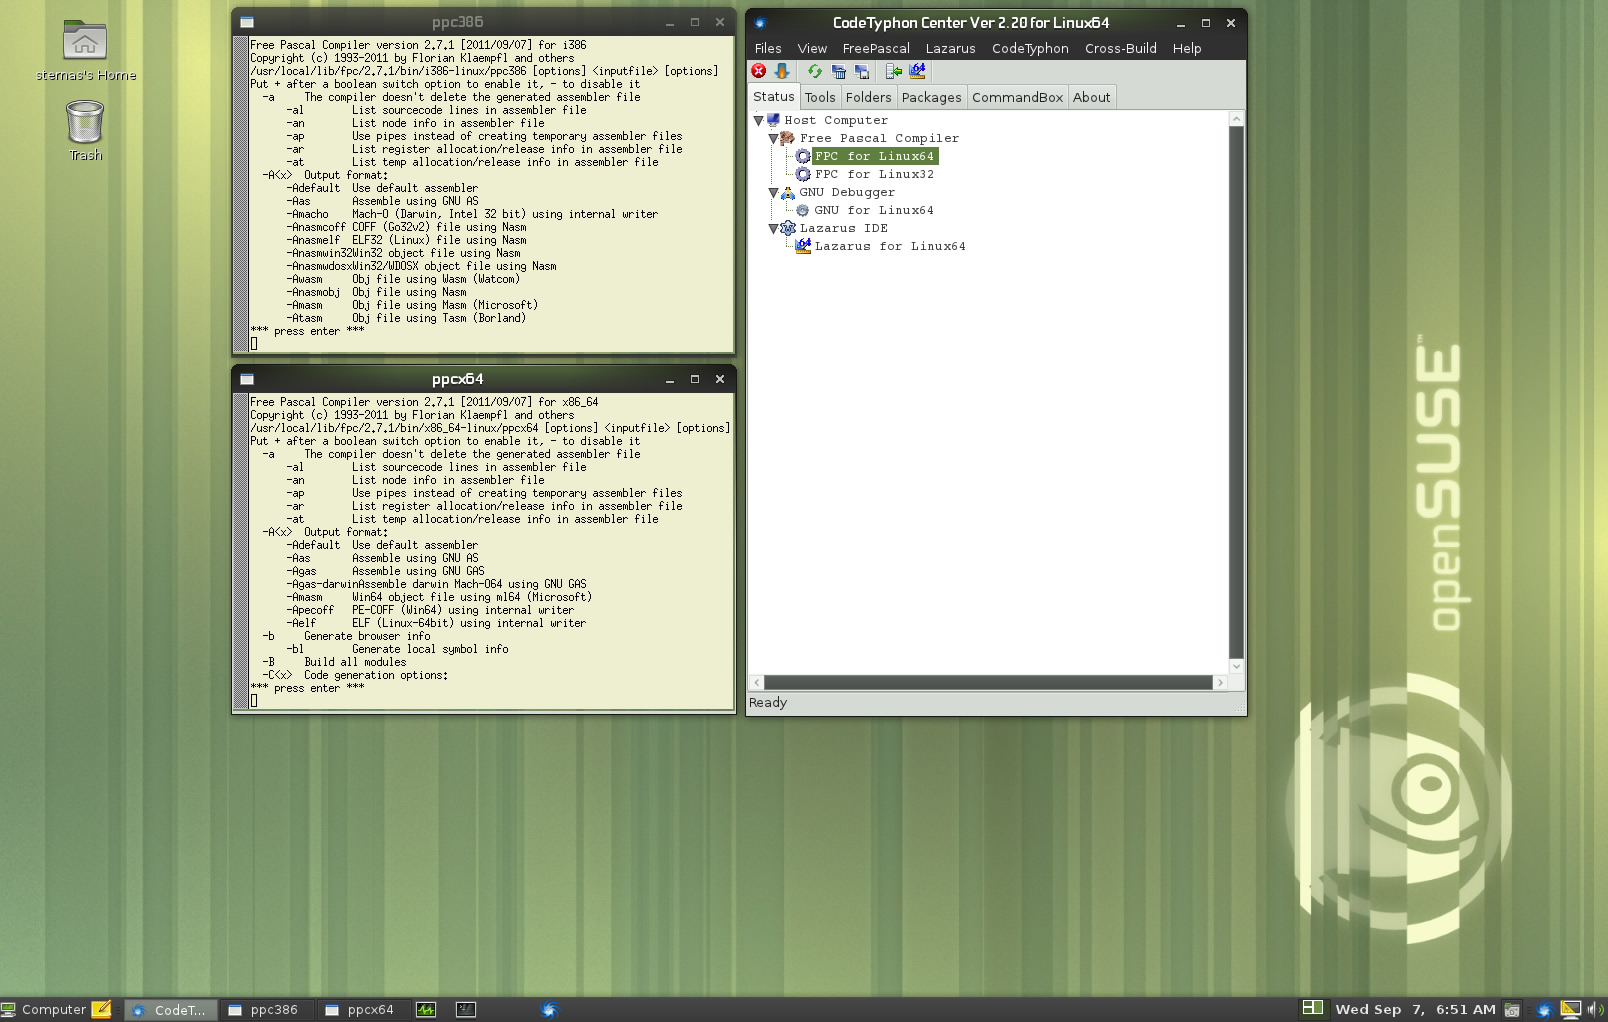The height and width of the screenshot is (1022, 1608).
Task: Click the orange download arrow toolbar icon
Action: [x=782, y=71]
